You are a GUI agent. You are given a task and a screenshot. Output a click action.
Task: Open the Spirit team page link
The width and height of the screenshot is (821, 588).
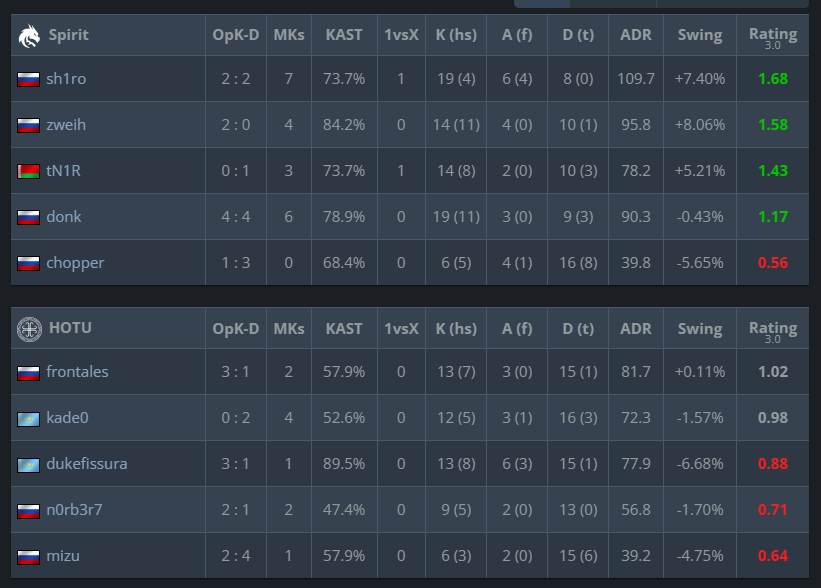[x=69, y=35]
